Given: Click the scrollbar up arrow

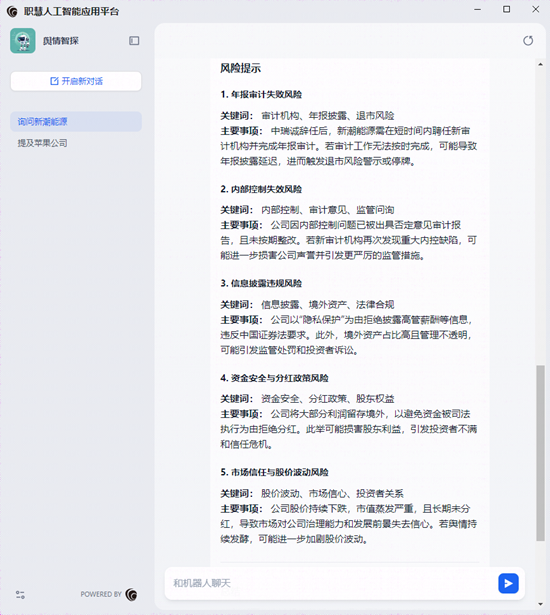Looking at the screenshot, I should 541,64.
